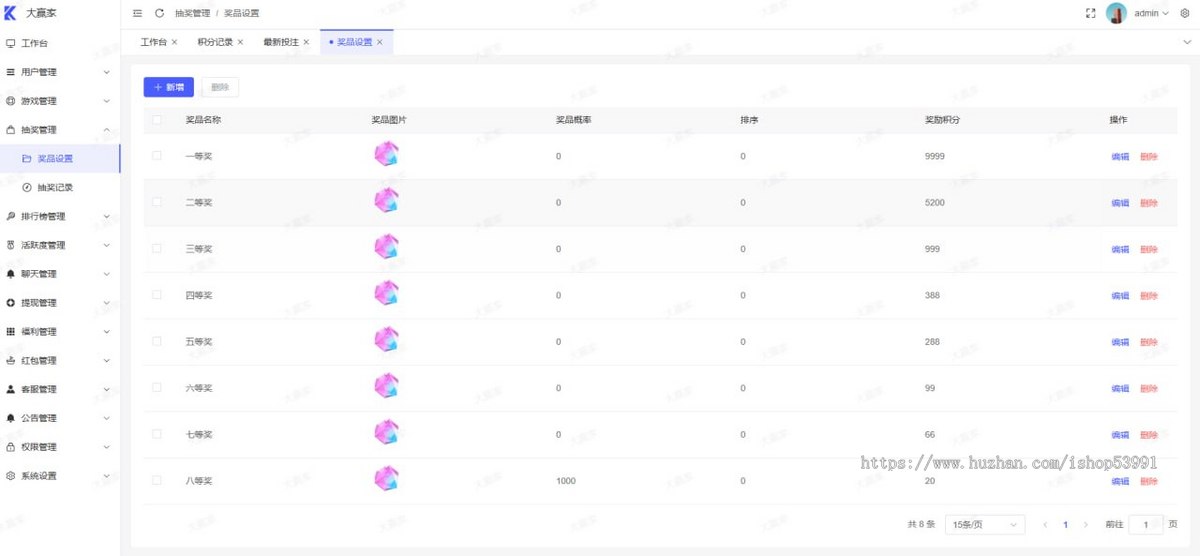Viewport: 1200px width, 556px height.
Task: Switch to the 积分记录 tab
Action: coord(215,42)
